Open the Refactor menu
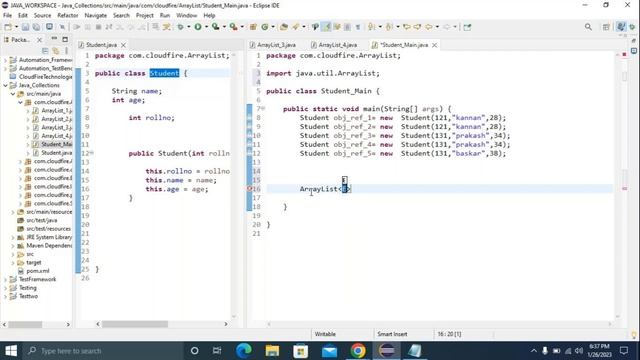Viewport: 640px width, 360px height. (x=68, y=16)
